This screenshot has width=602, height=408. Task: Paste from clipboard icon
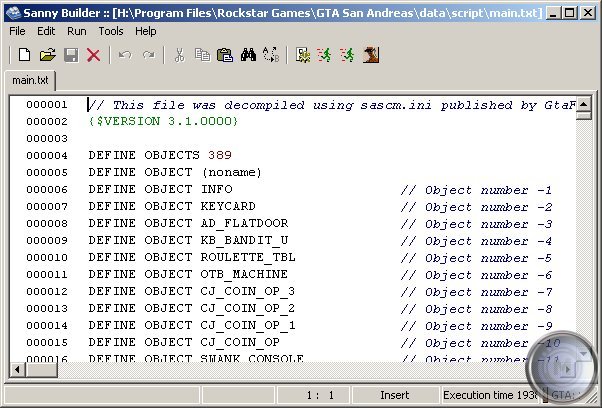point(225,55)
